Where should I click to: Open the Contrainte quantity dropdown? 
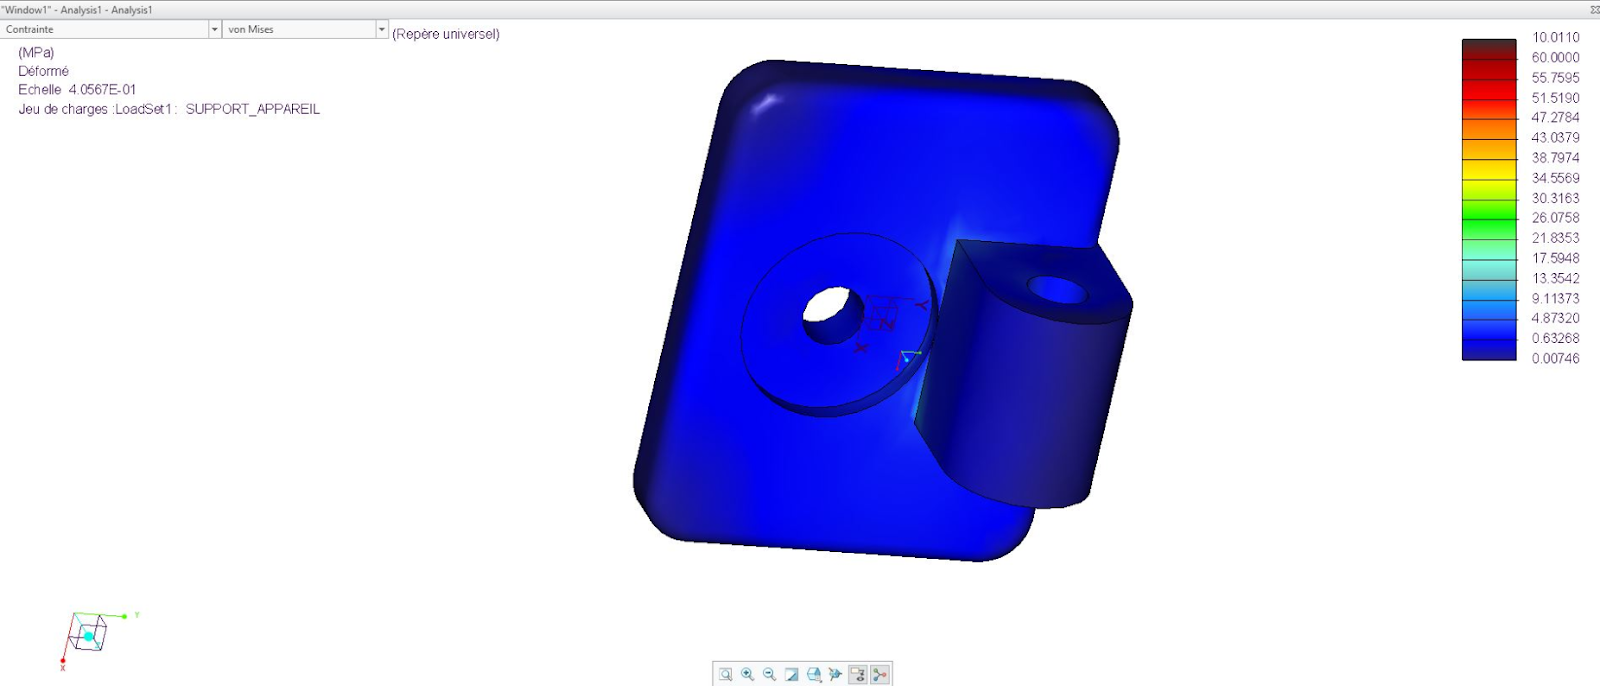click(110, 29)
